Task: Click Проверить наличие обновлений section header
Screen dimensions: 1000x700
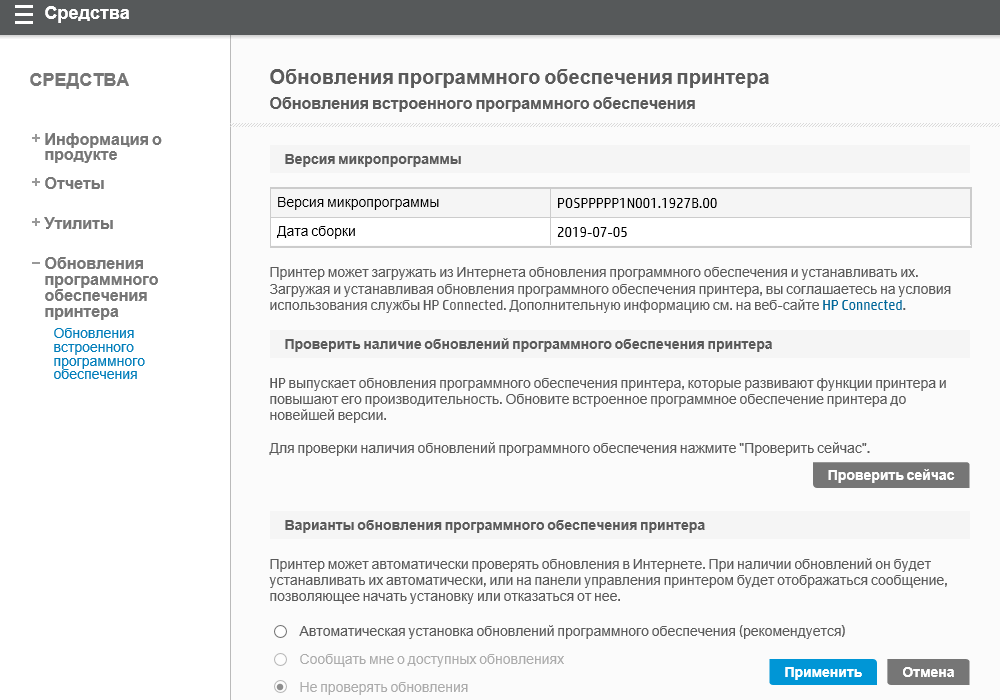Action: [528, 344]
